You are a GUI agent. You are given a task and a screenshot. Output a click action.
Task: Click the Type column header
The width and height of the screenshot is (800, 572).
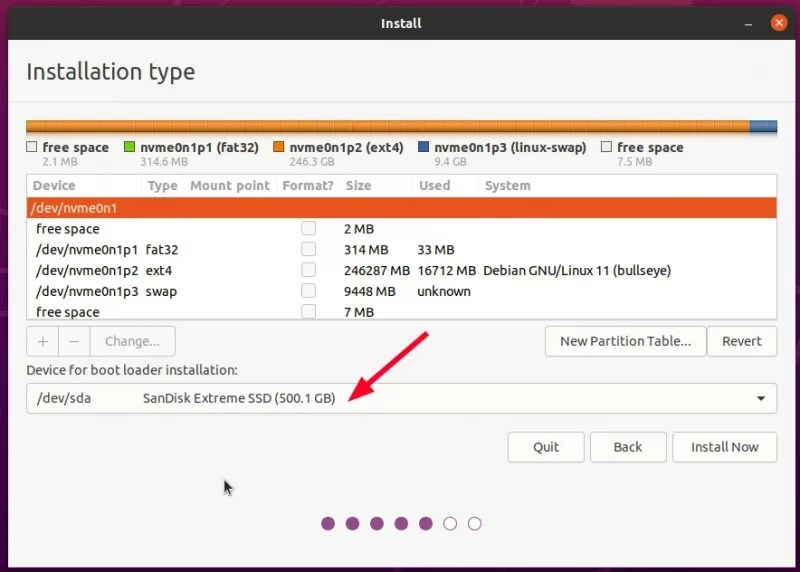tap(162, 186)
